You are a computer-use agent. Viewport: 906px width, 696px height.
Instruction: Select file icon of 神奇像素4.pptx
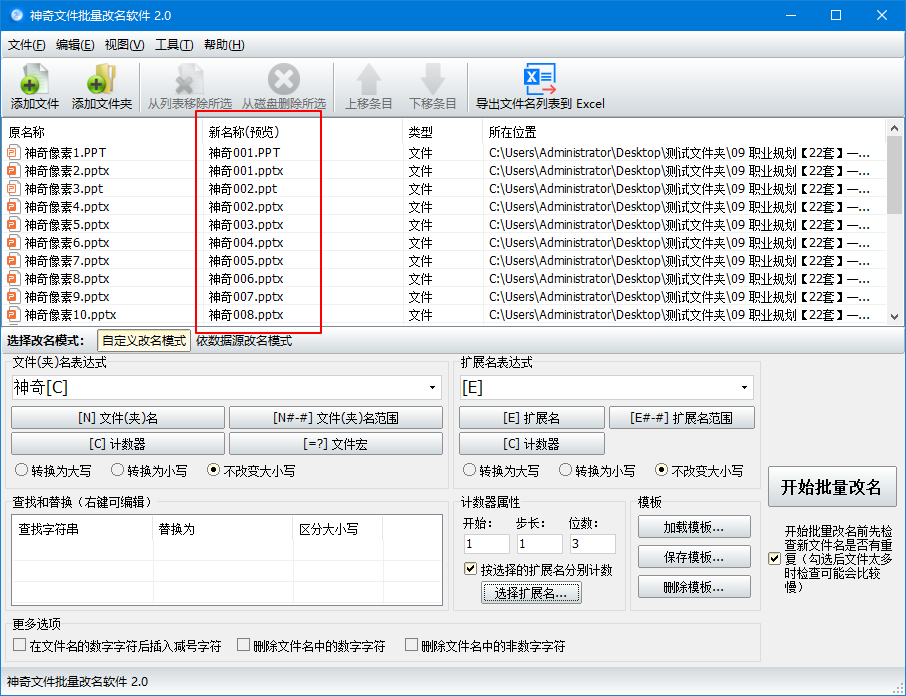[x=13, y=206]
